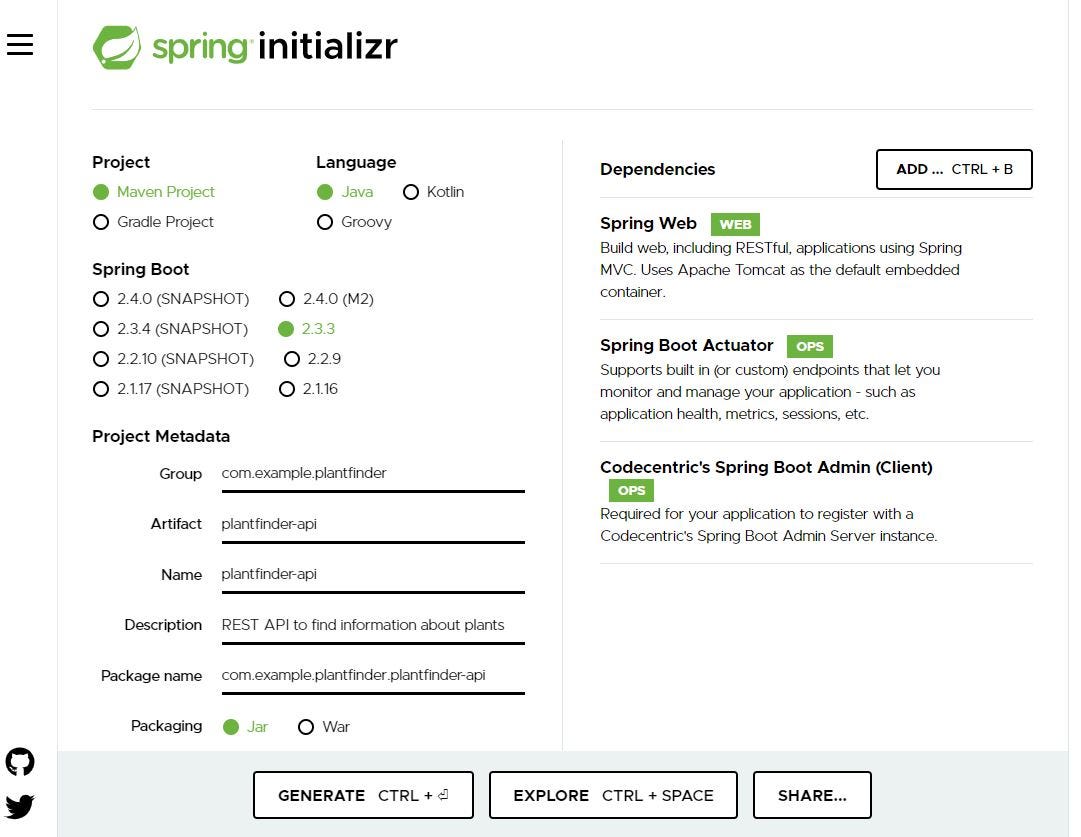Open the Twitter bird icon link
The image size is (1081, 837).
click(20, 806)
